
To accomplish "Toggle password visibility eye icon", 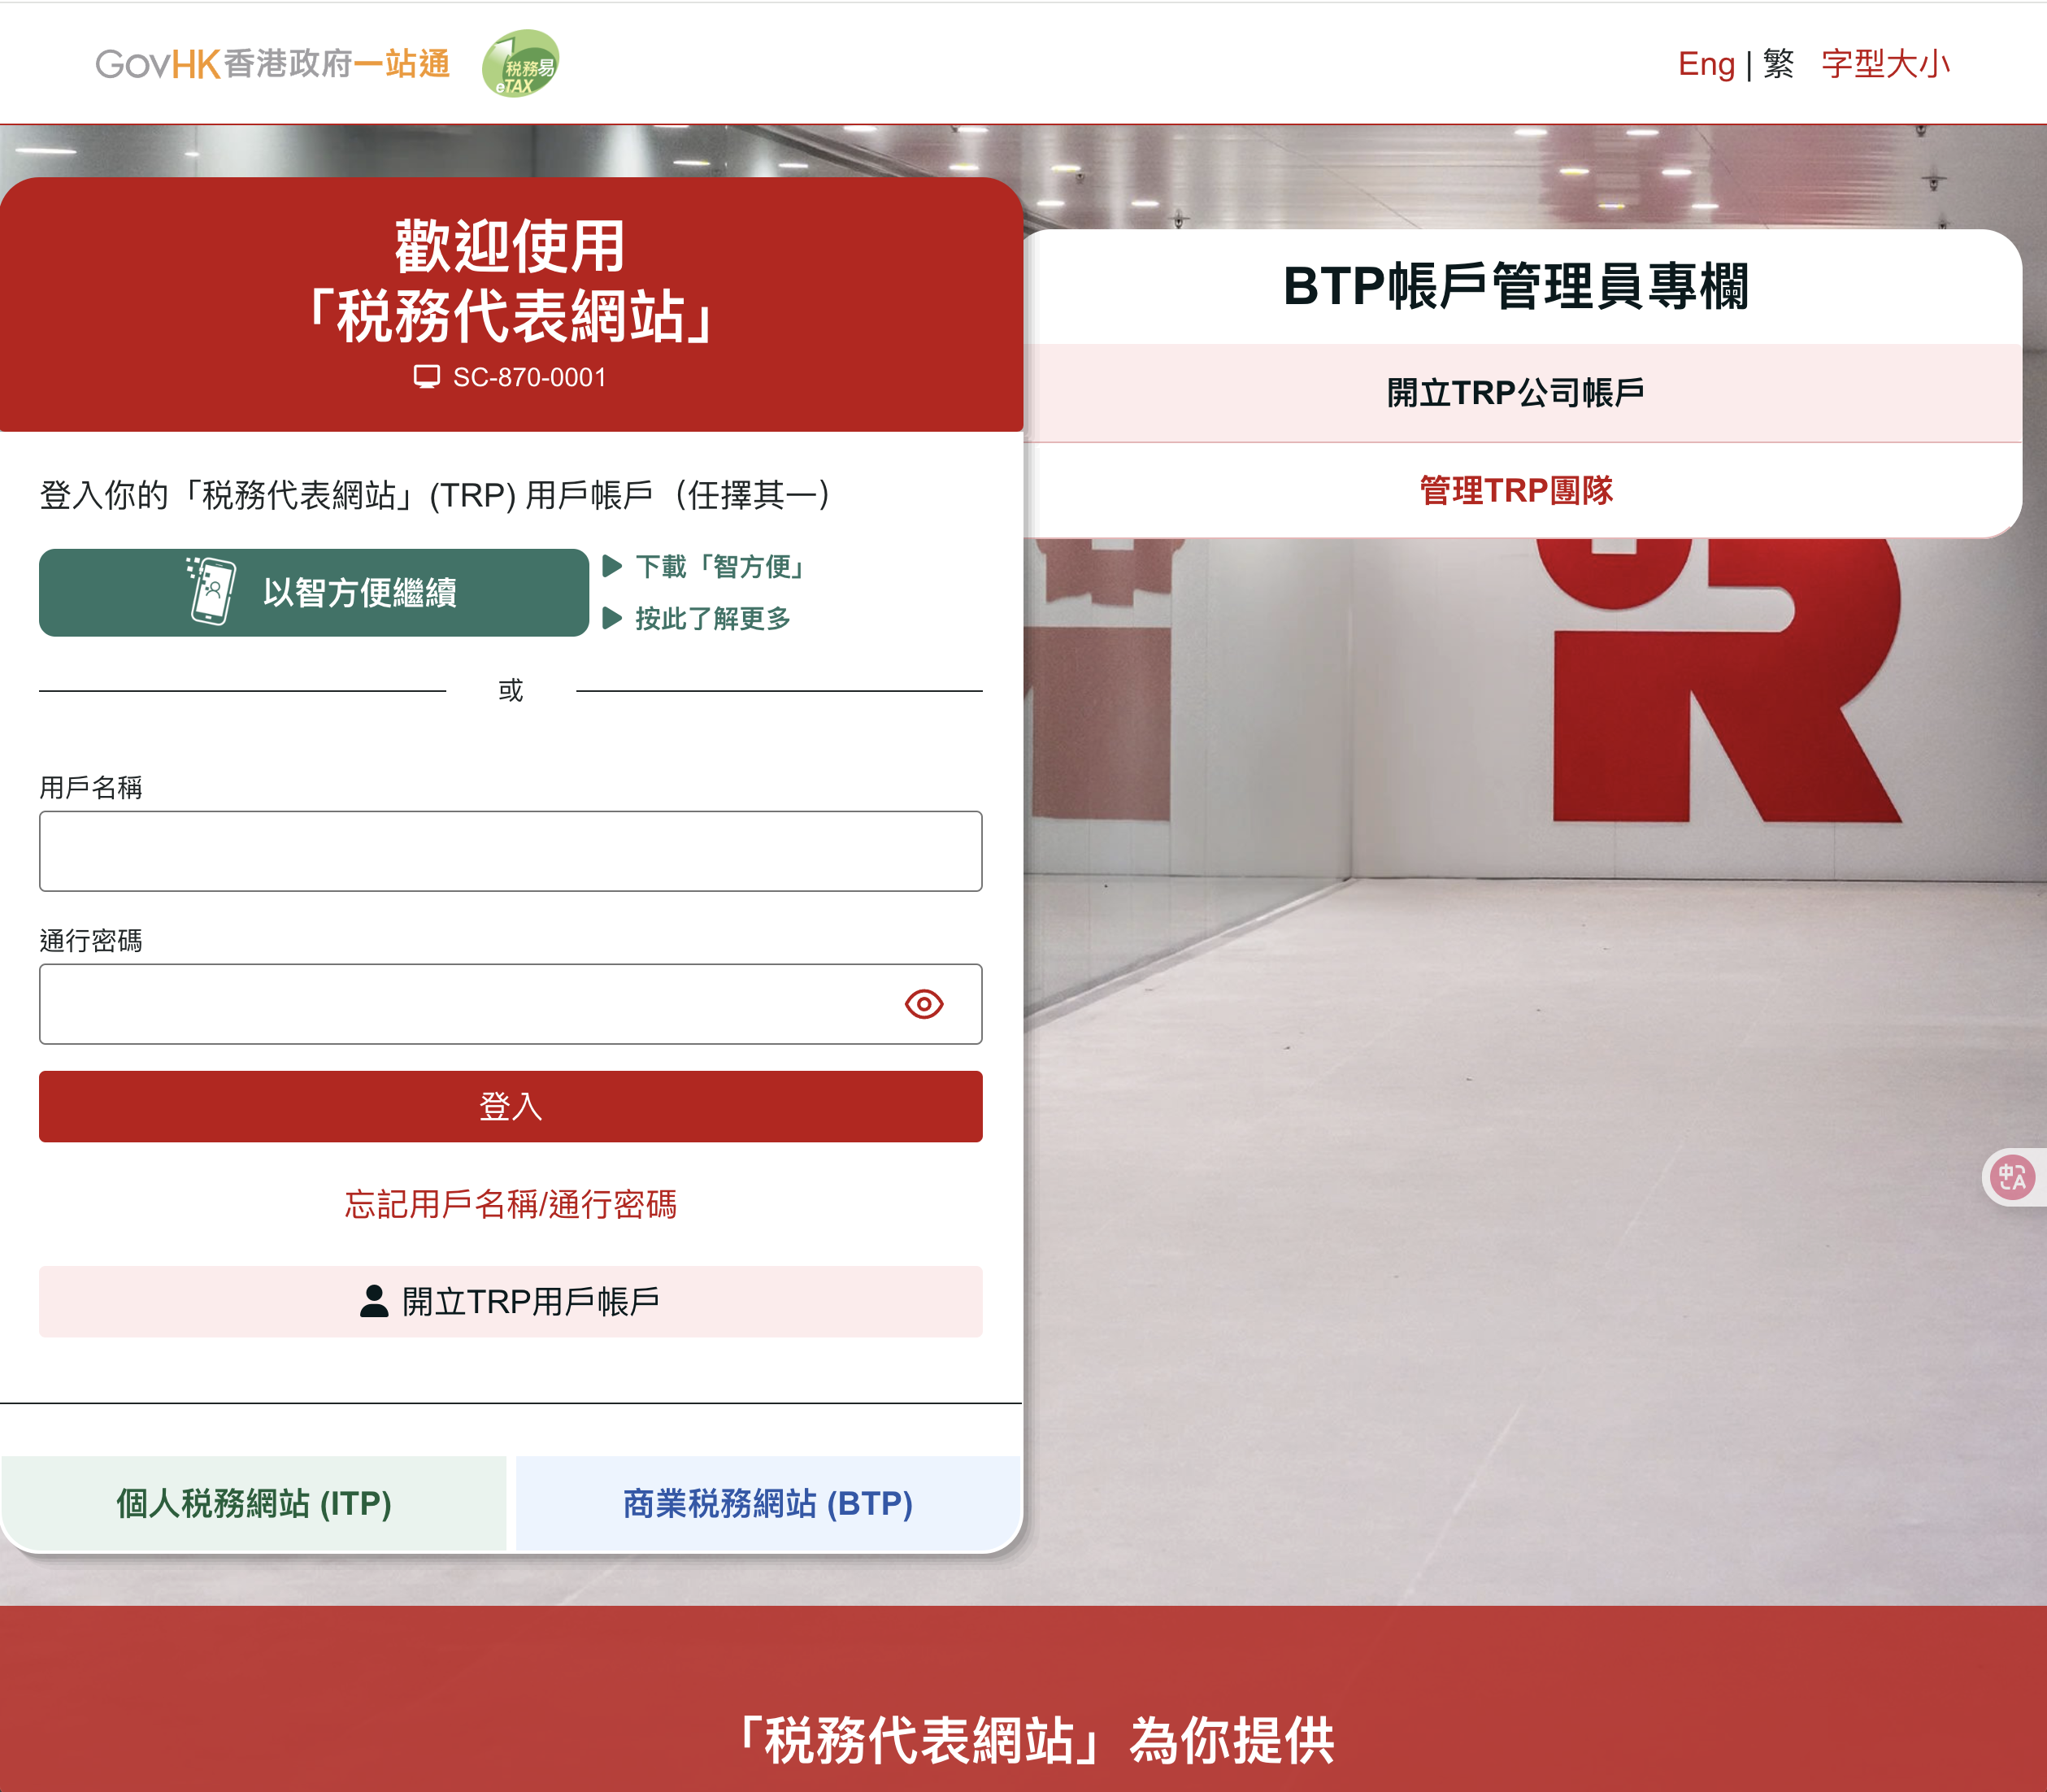I will click(923, 1004).
